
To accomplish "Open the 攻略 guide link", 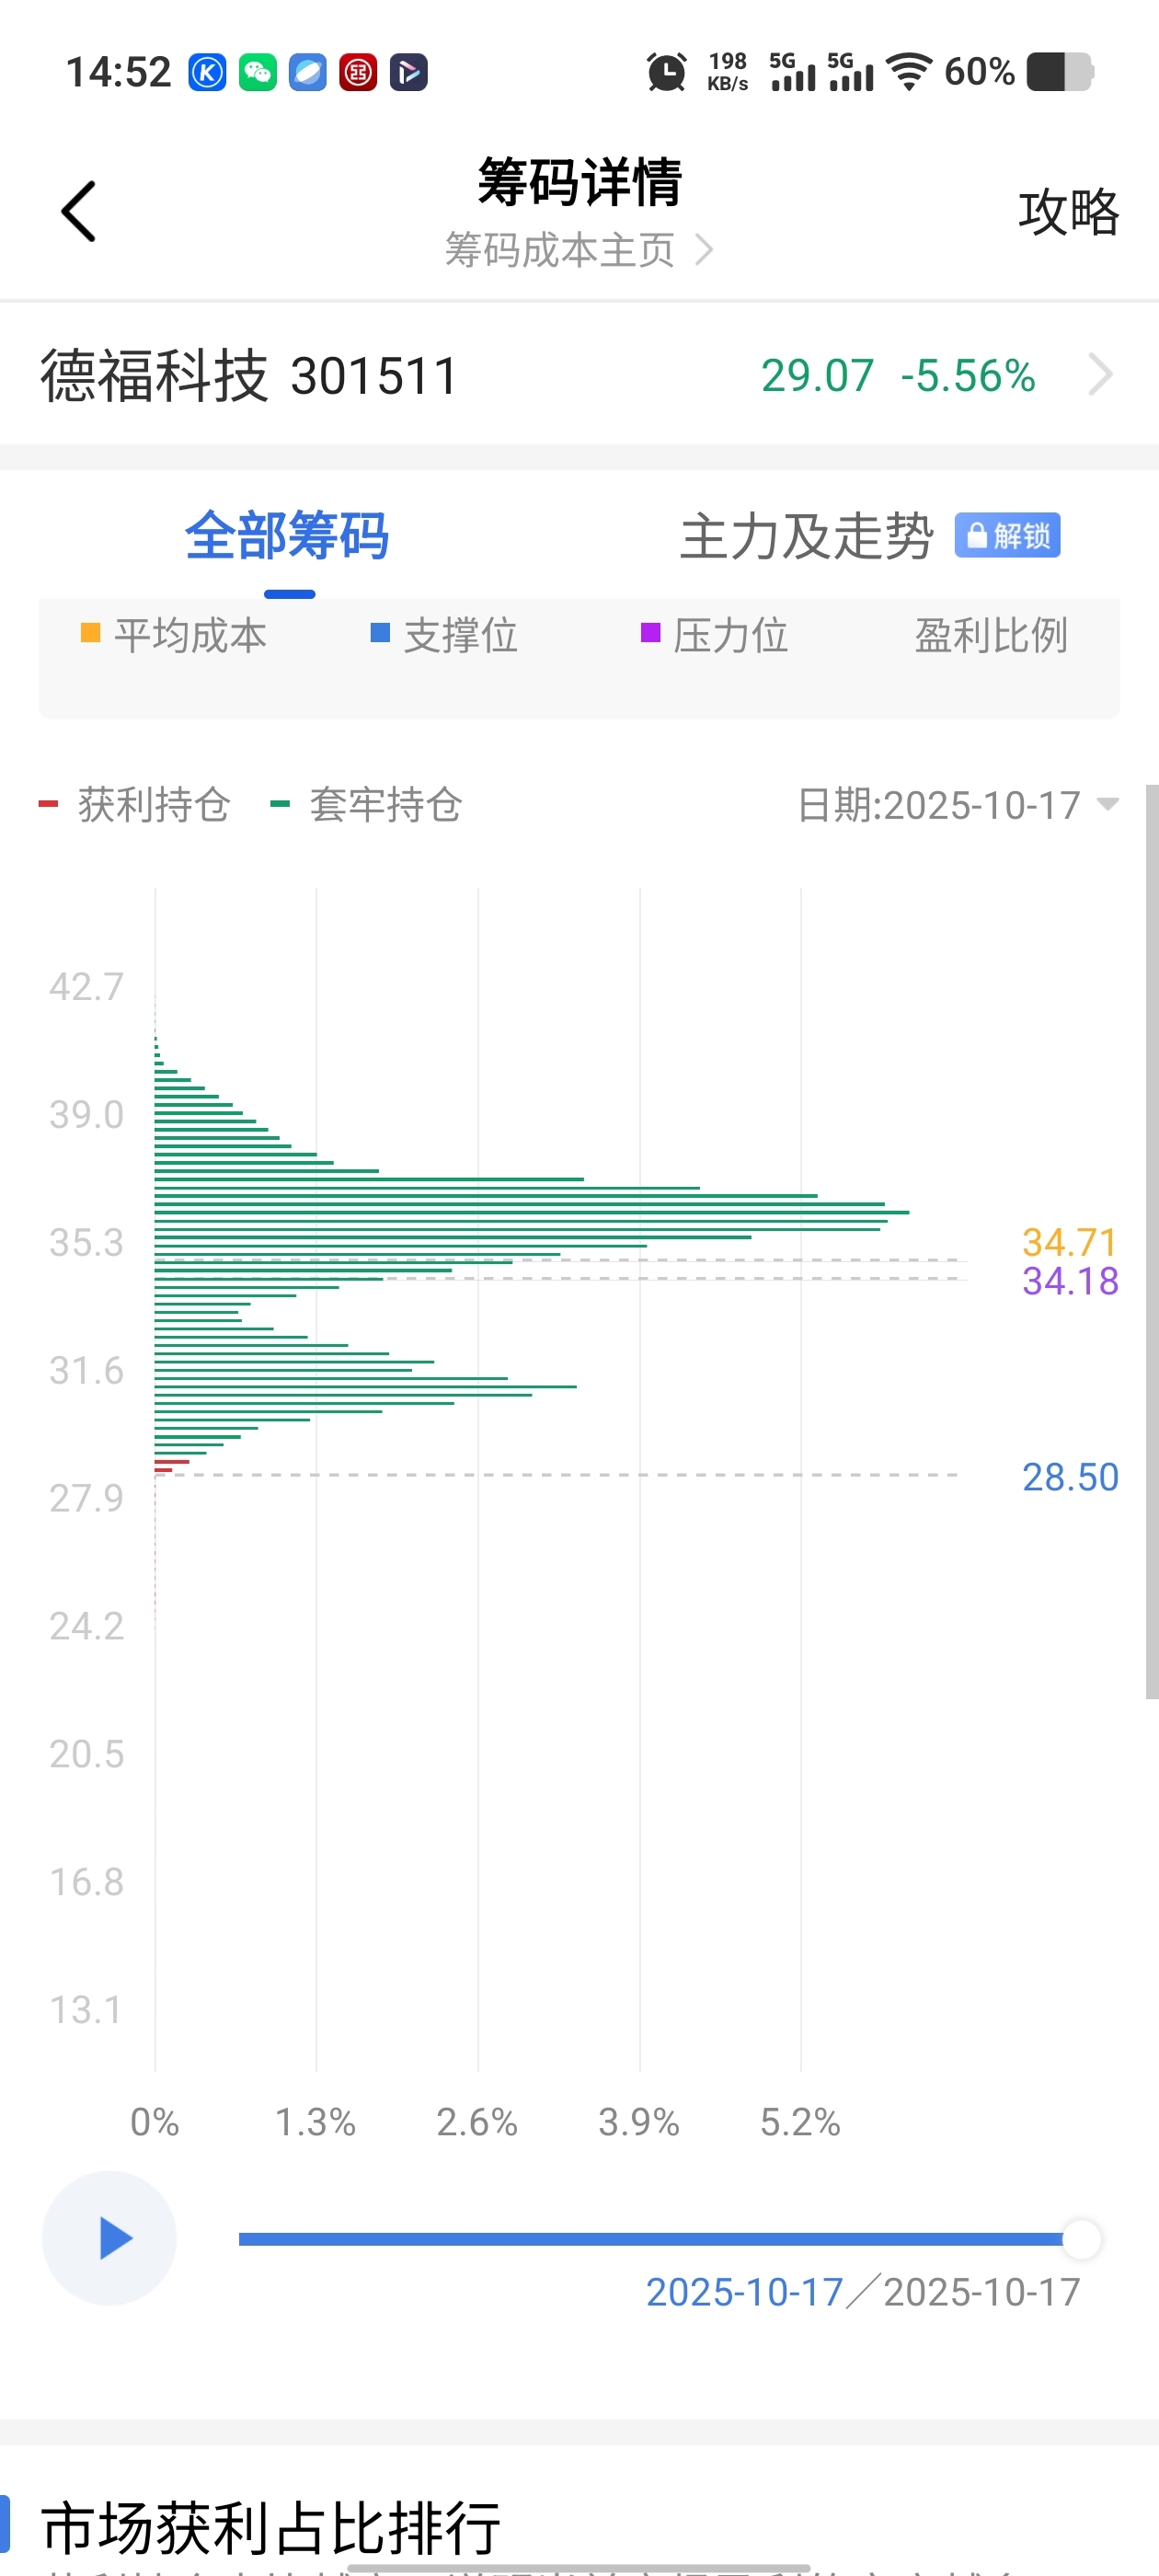I will point(1068,212).
